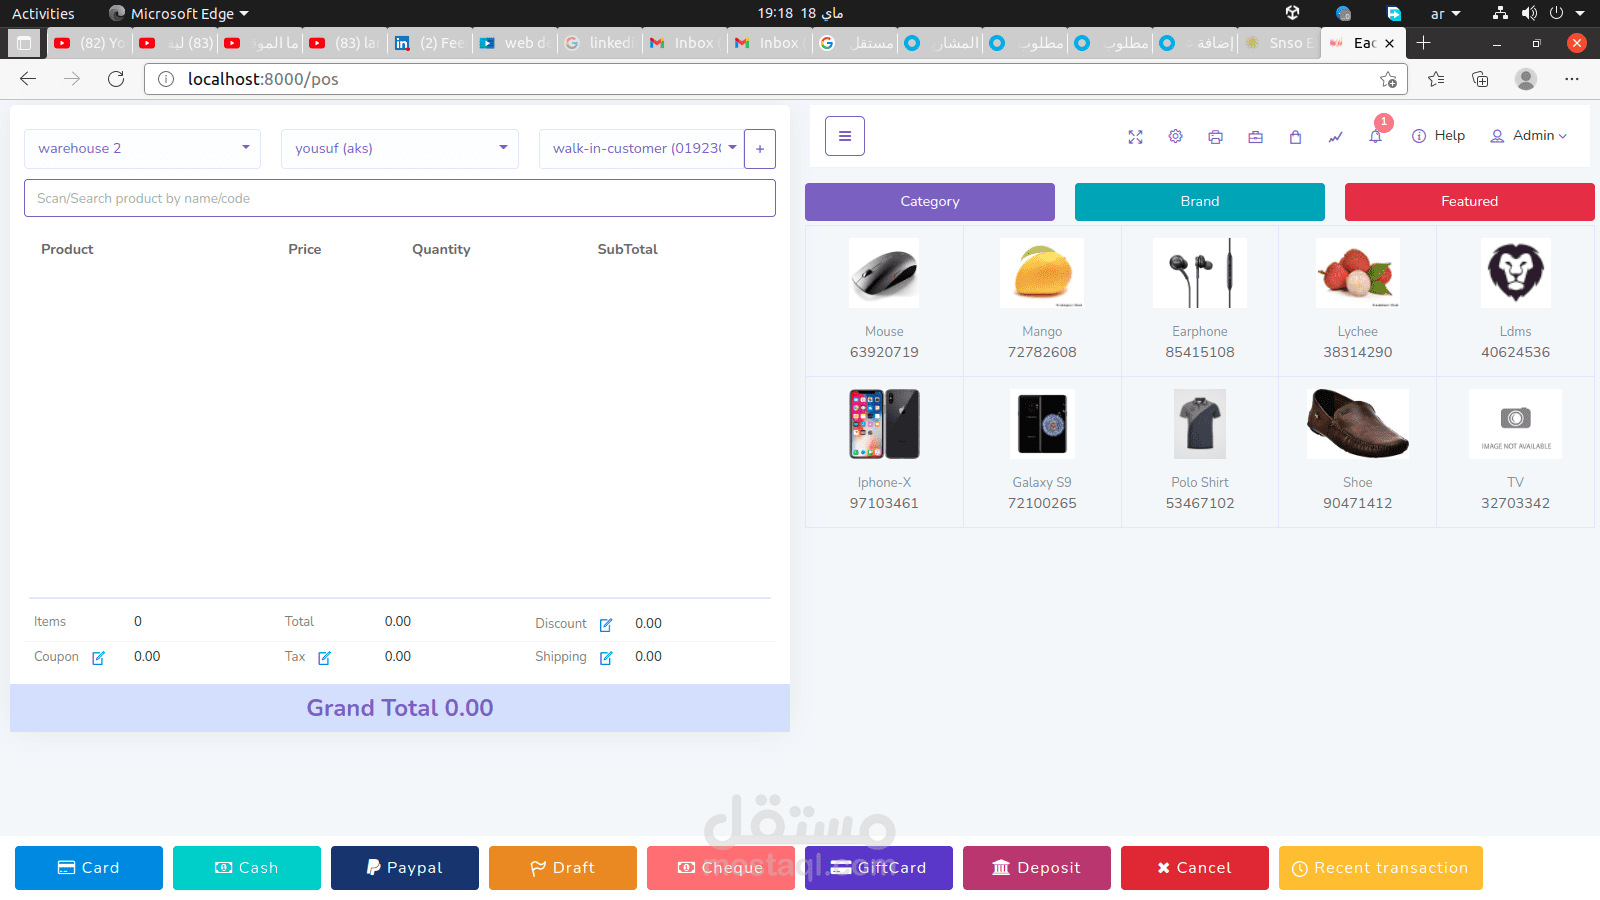Open the Edge profile avatar
The height and width of the screenshot is (900, 1600).
pyautogui.click(x=1526, y=79)
